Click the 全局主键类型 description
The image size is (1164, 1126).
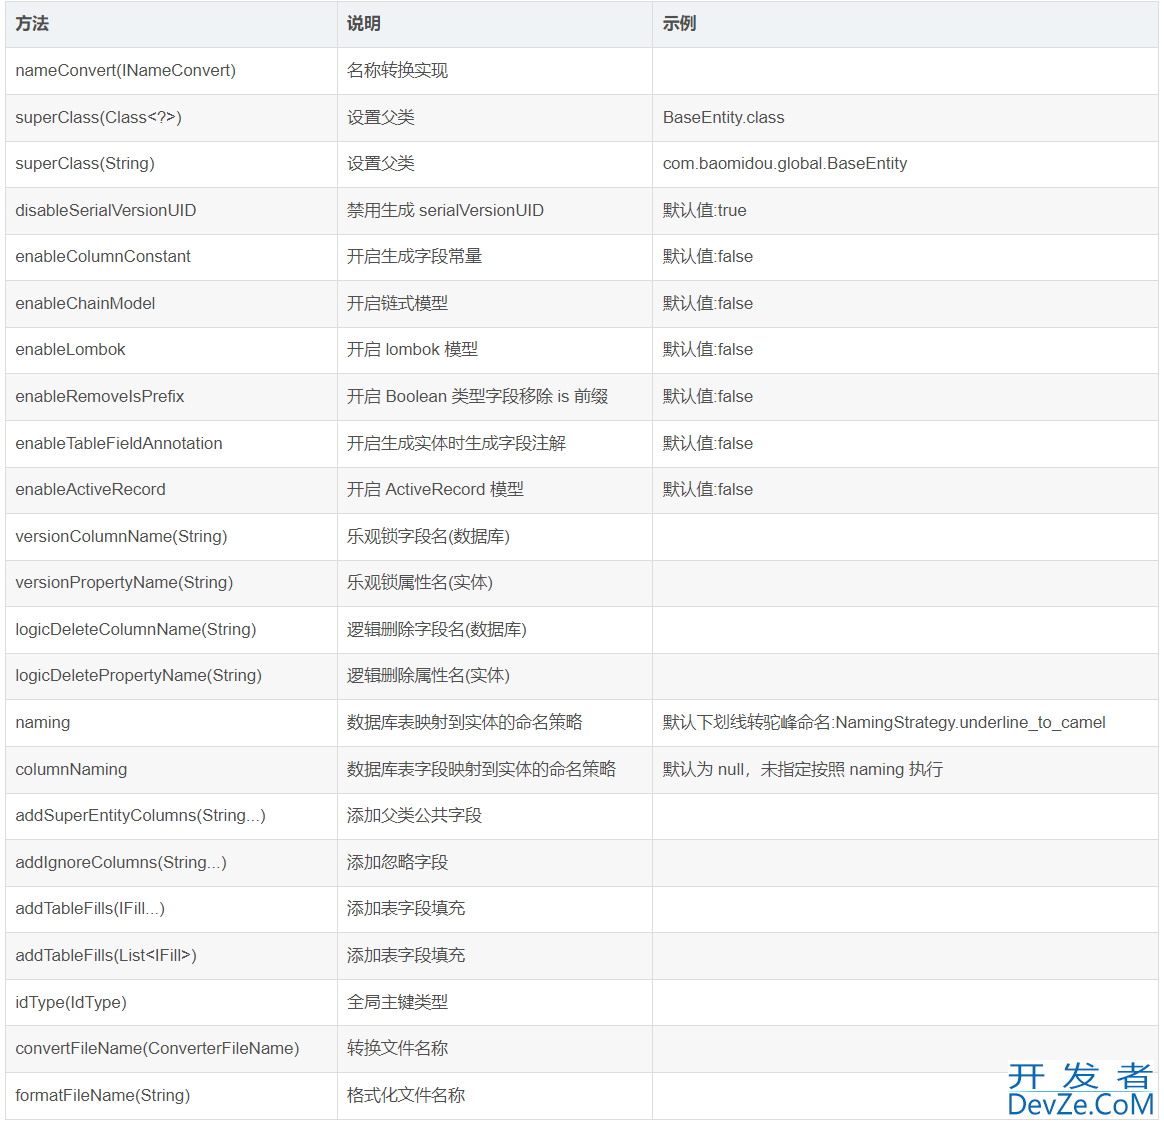coord(397,1002)
